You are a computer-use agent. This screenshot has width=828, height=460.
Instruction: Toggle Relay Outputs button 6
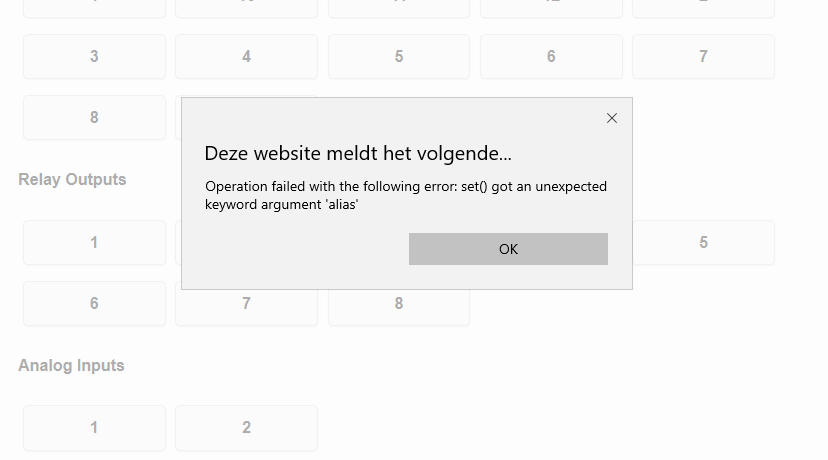(x=94, y=303)
